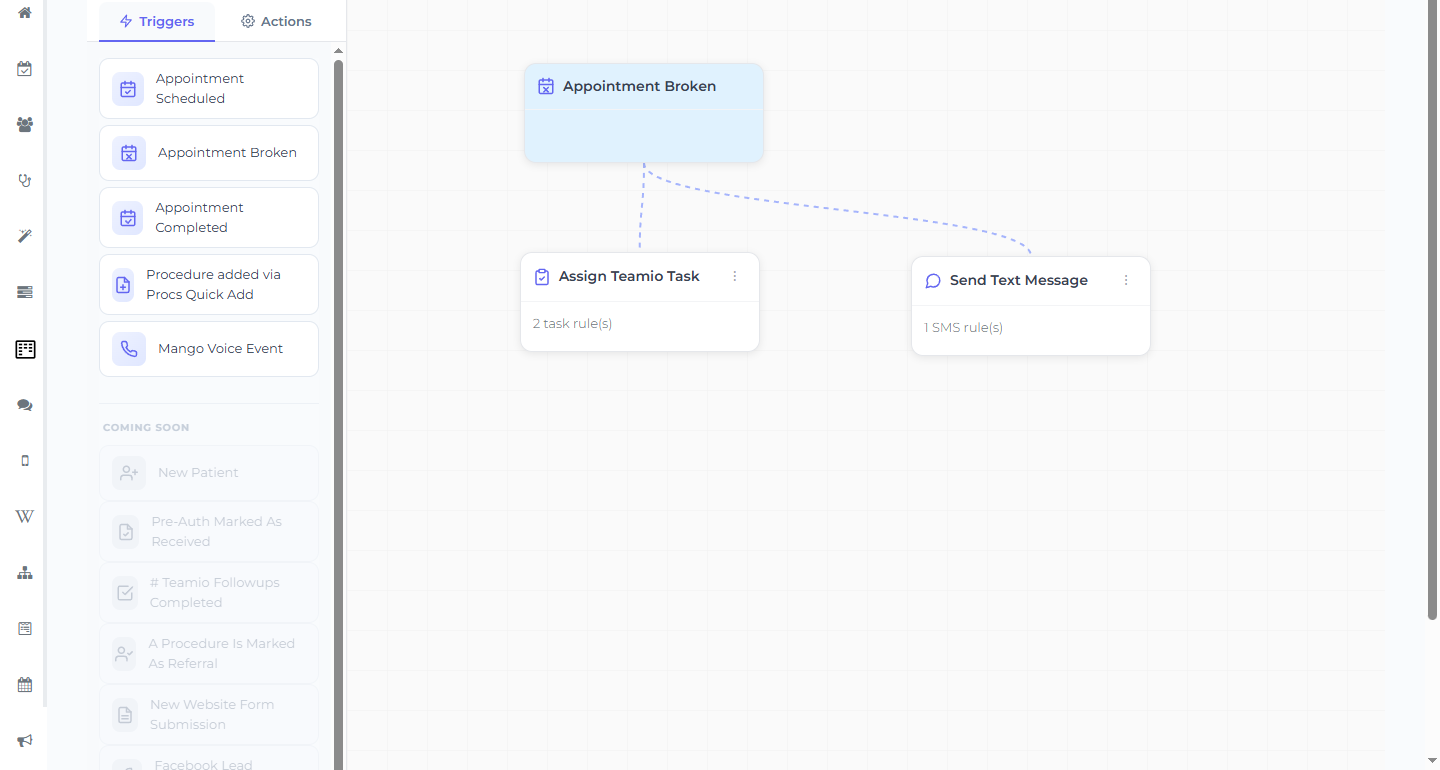
Task: Open the list form icon in sidebar
Action: (x=25, y=629)
